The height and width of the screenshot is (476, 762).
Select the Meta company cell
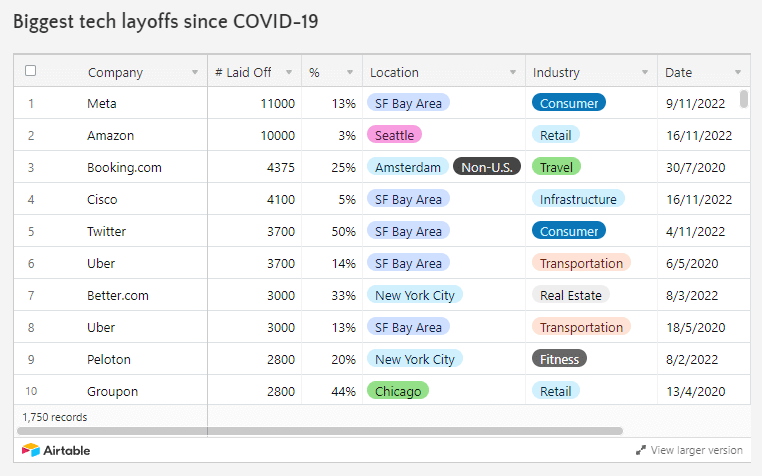102,103
